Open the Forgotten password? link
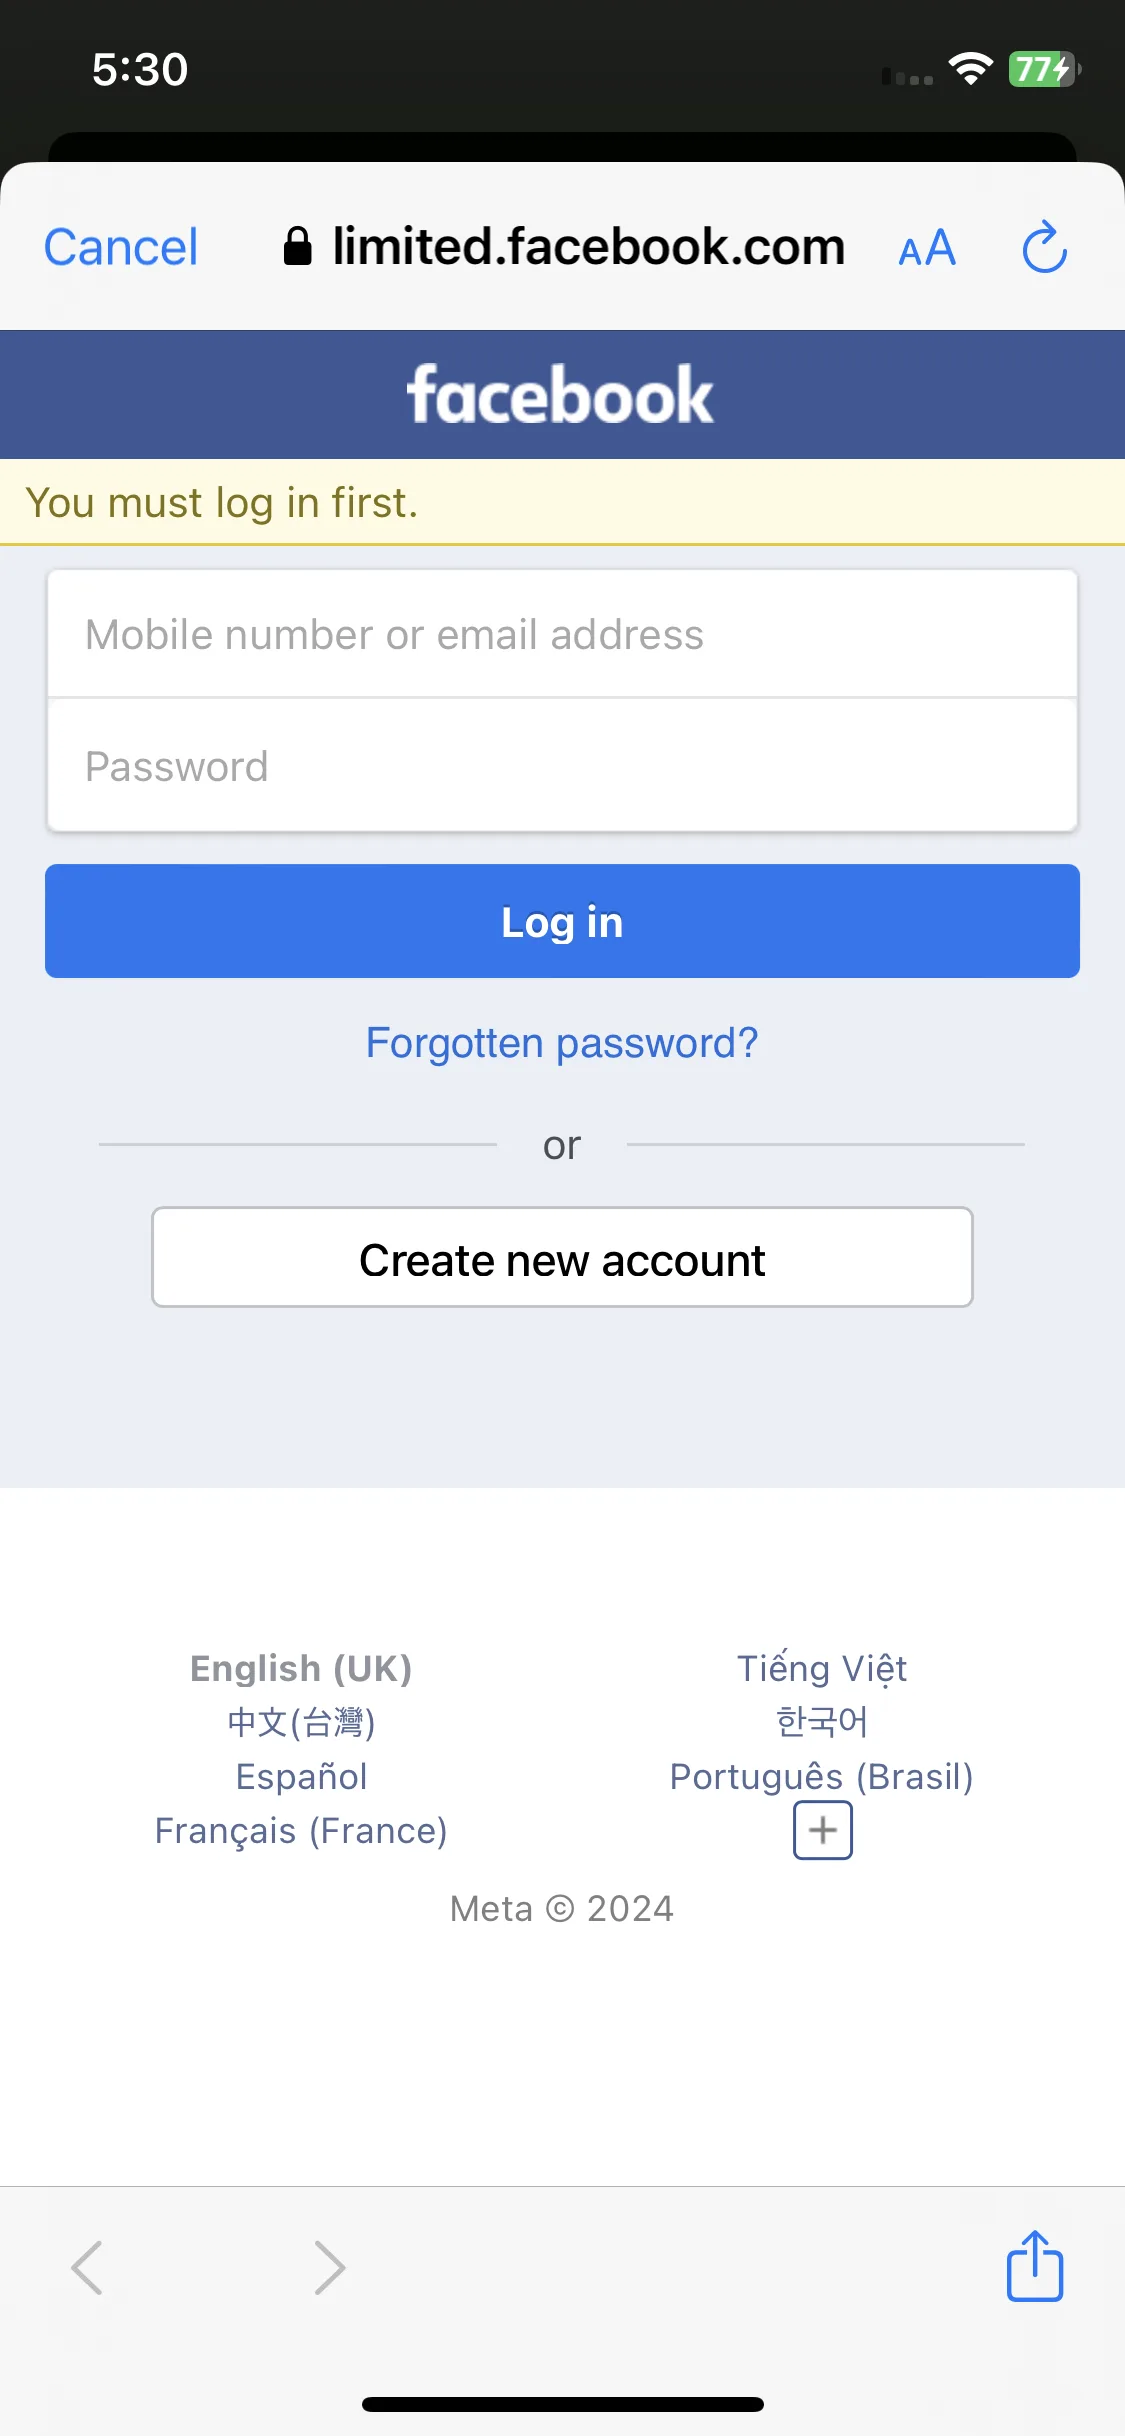The height and width of the screenshot is (2436, 1125). pos(562,1043)
